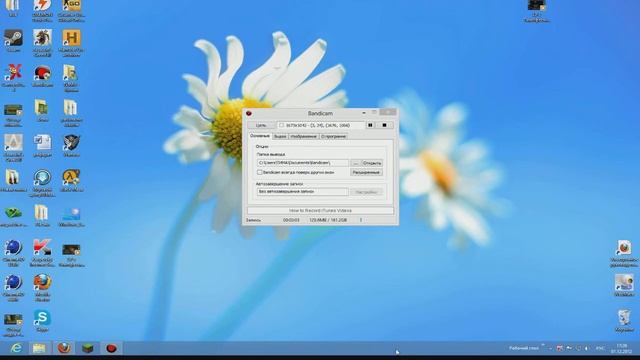
Task: Enable Bandicam always on top checkbox
Action: pyautogui.click(x=260, y=173)
